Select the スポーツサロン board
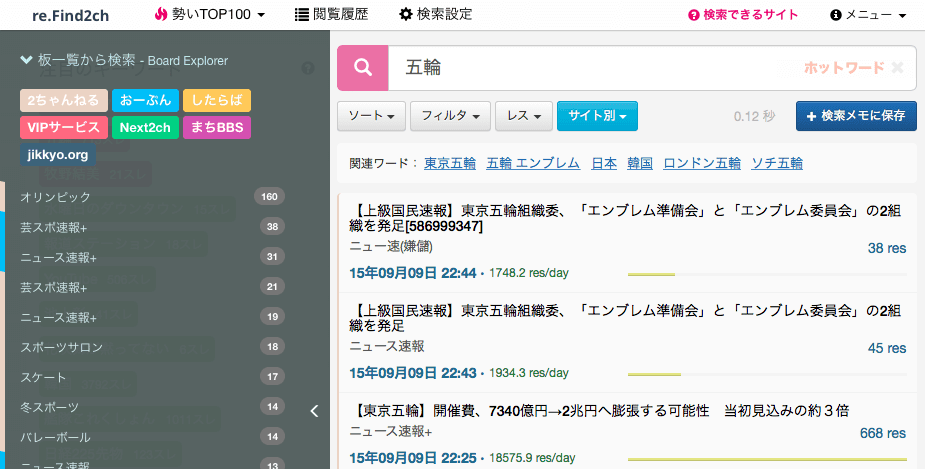Screen dimensions: 925x469 [x=152, y=347]
